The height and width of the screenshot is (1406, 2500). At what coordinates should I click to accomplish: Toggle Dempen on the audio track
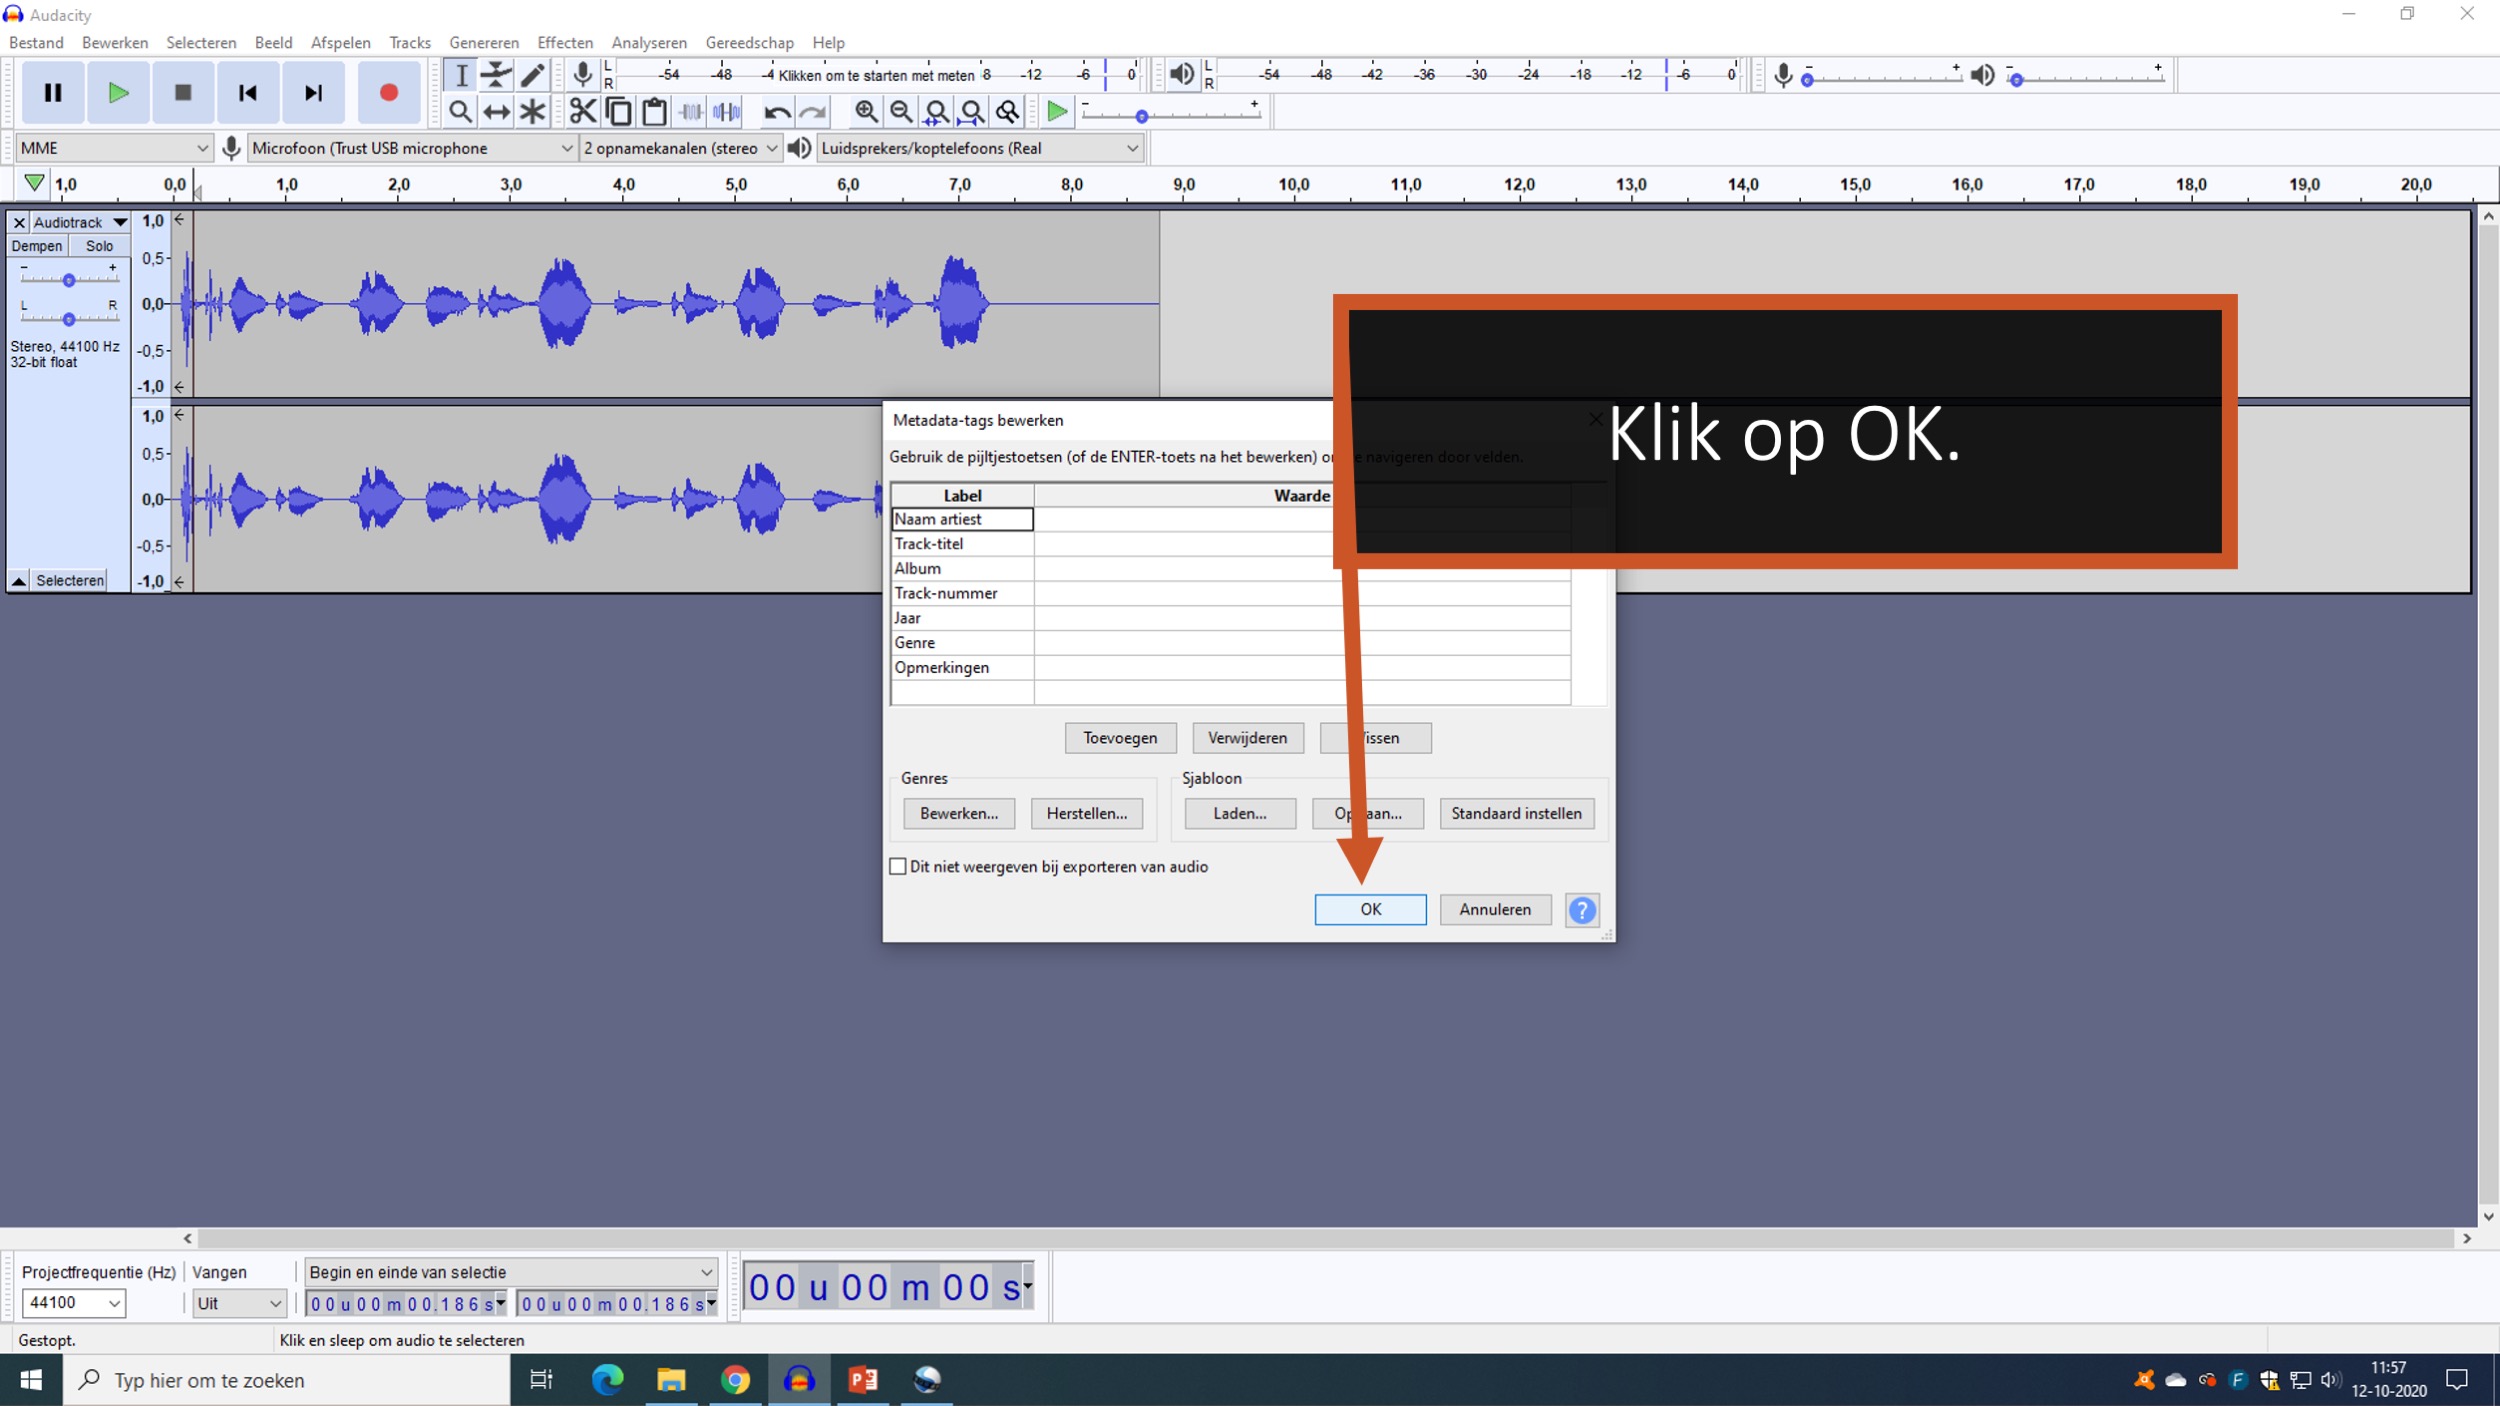[37, 246]
